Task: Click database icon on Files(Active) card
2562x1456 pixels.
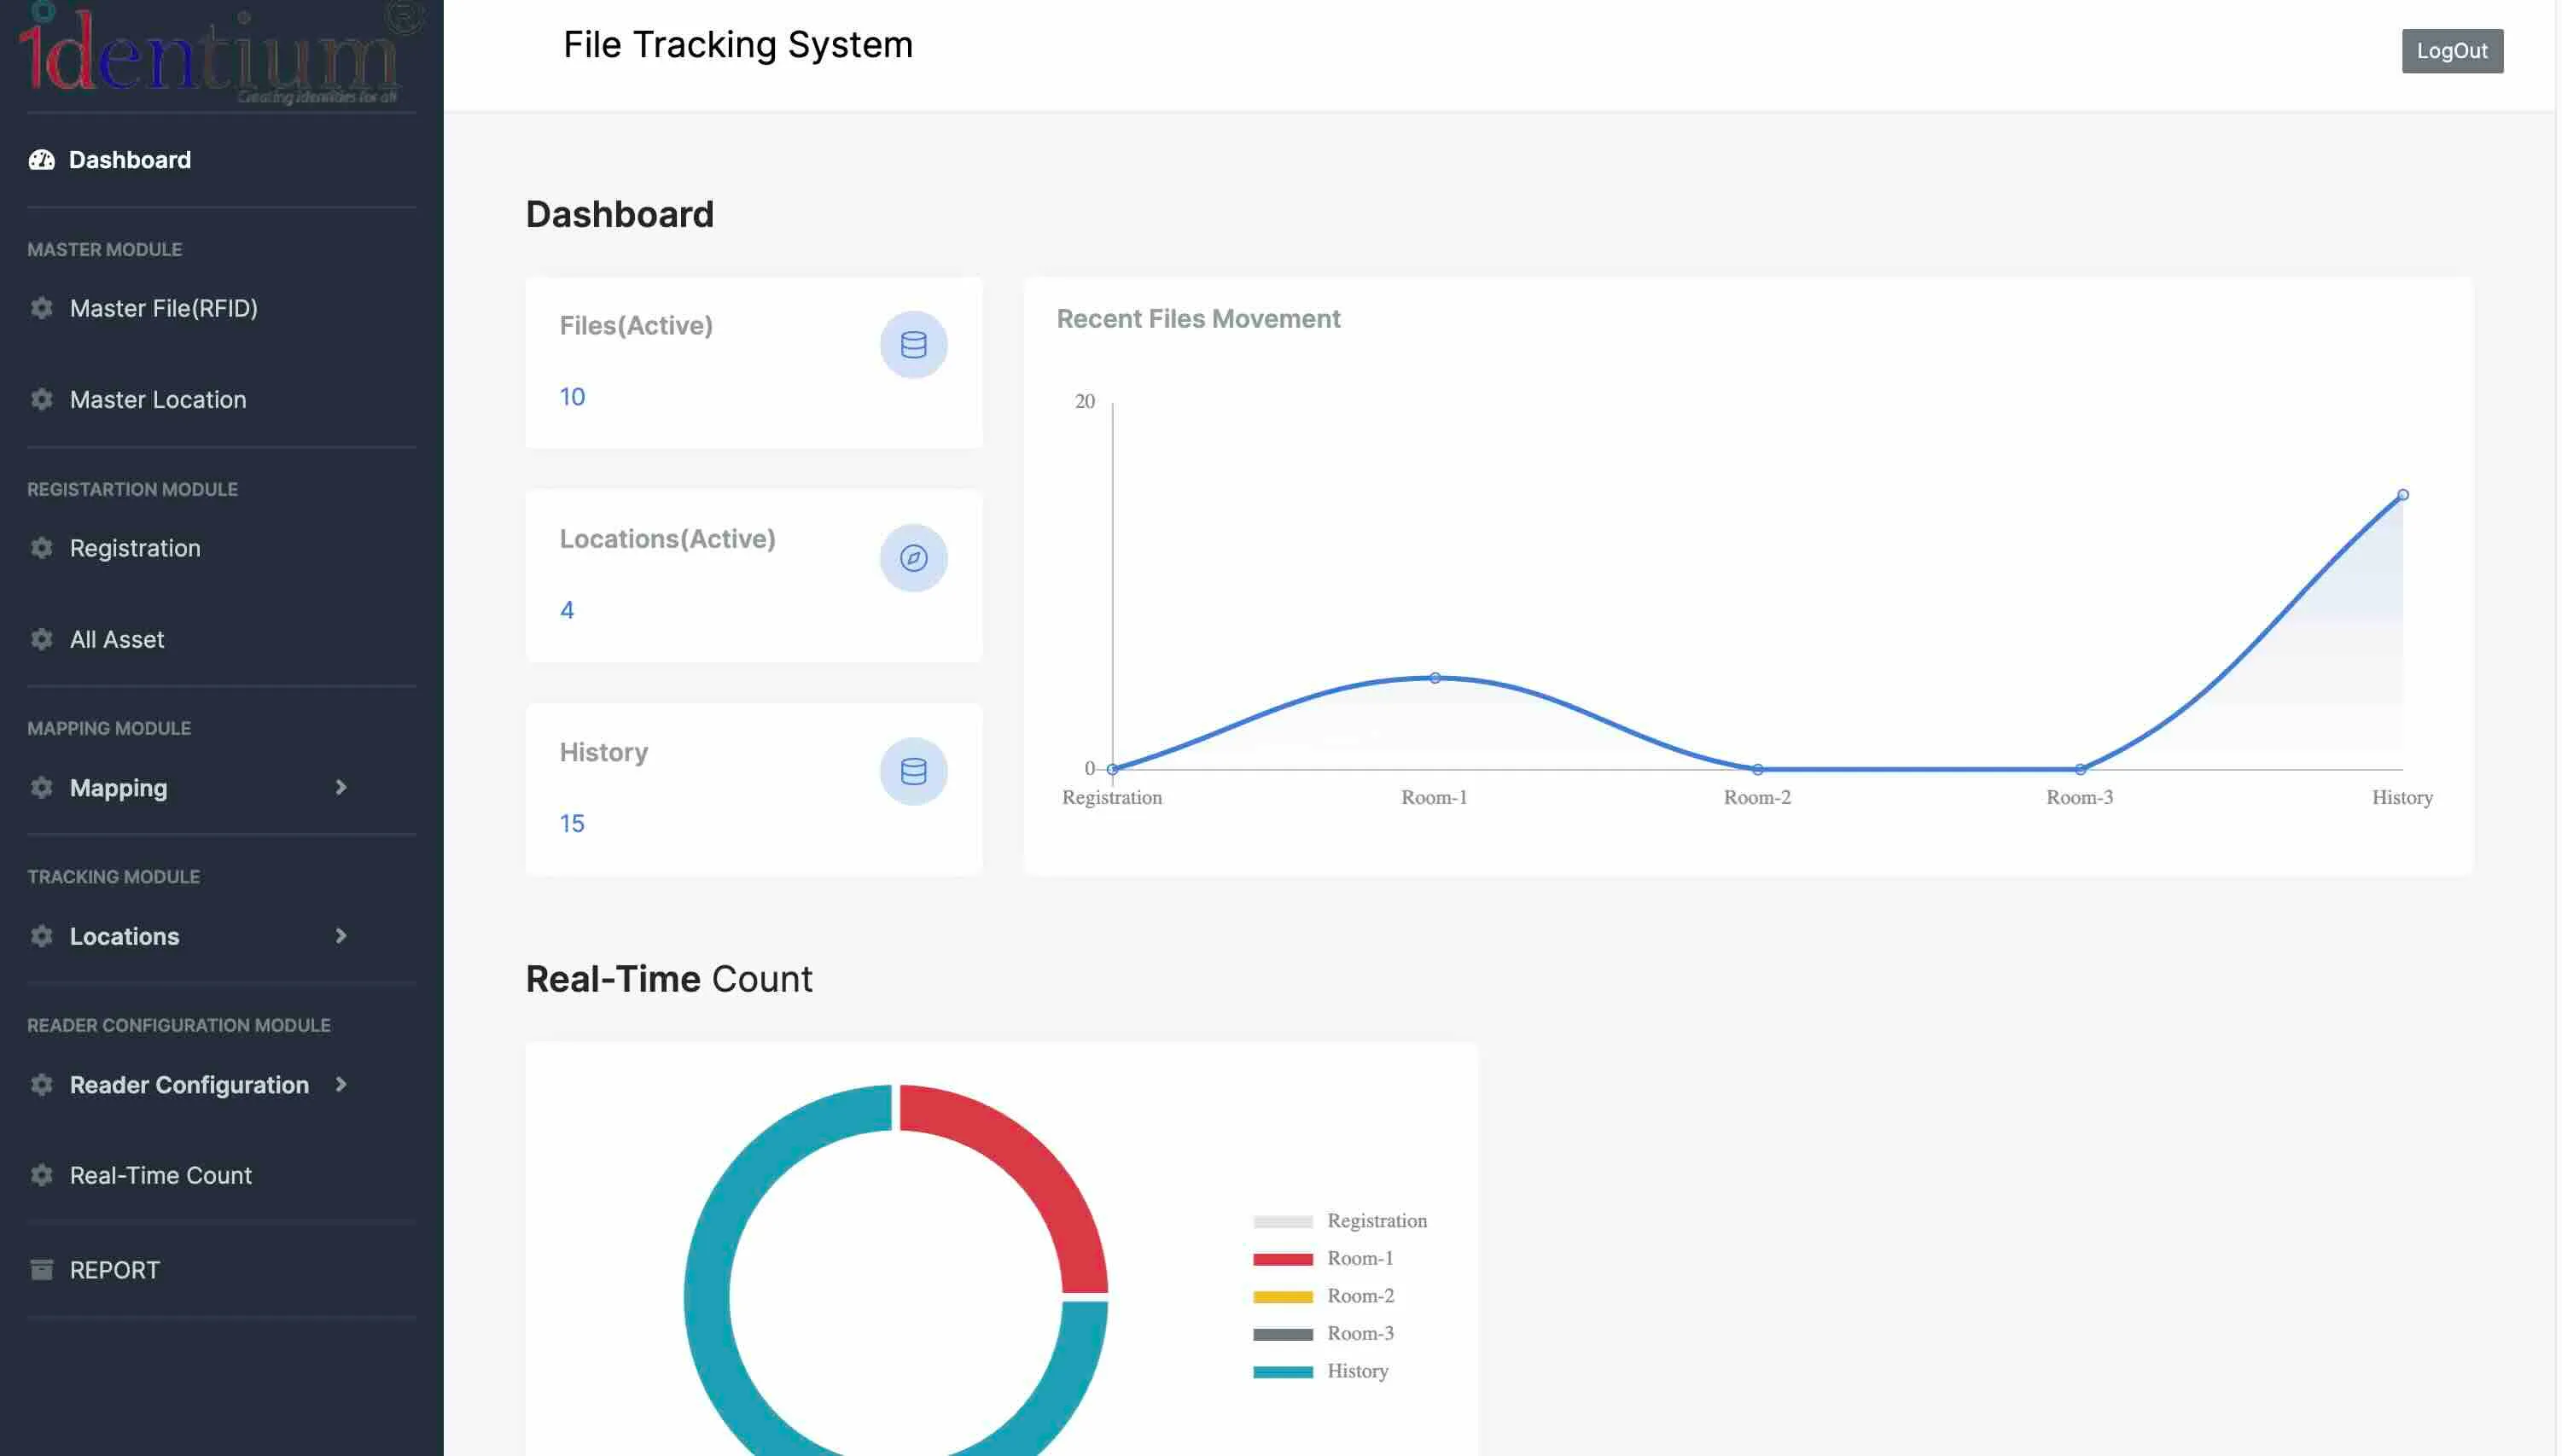Action: (x=913, y=345)
